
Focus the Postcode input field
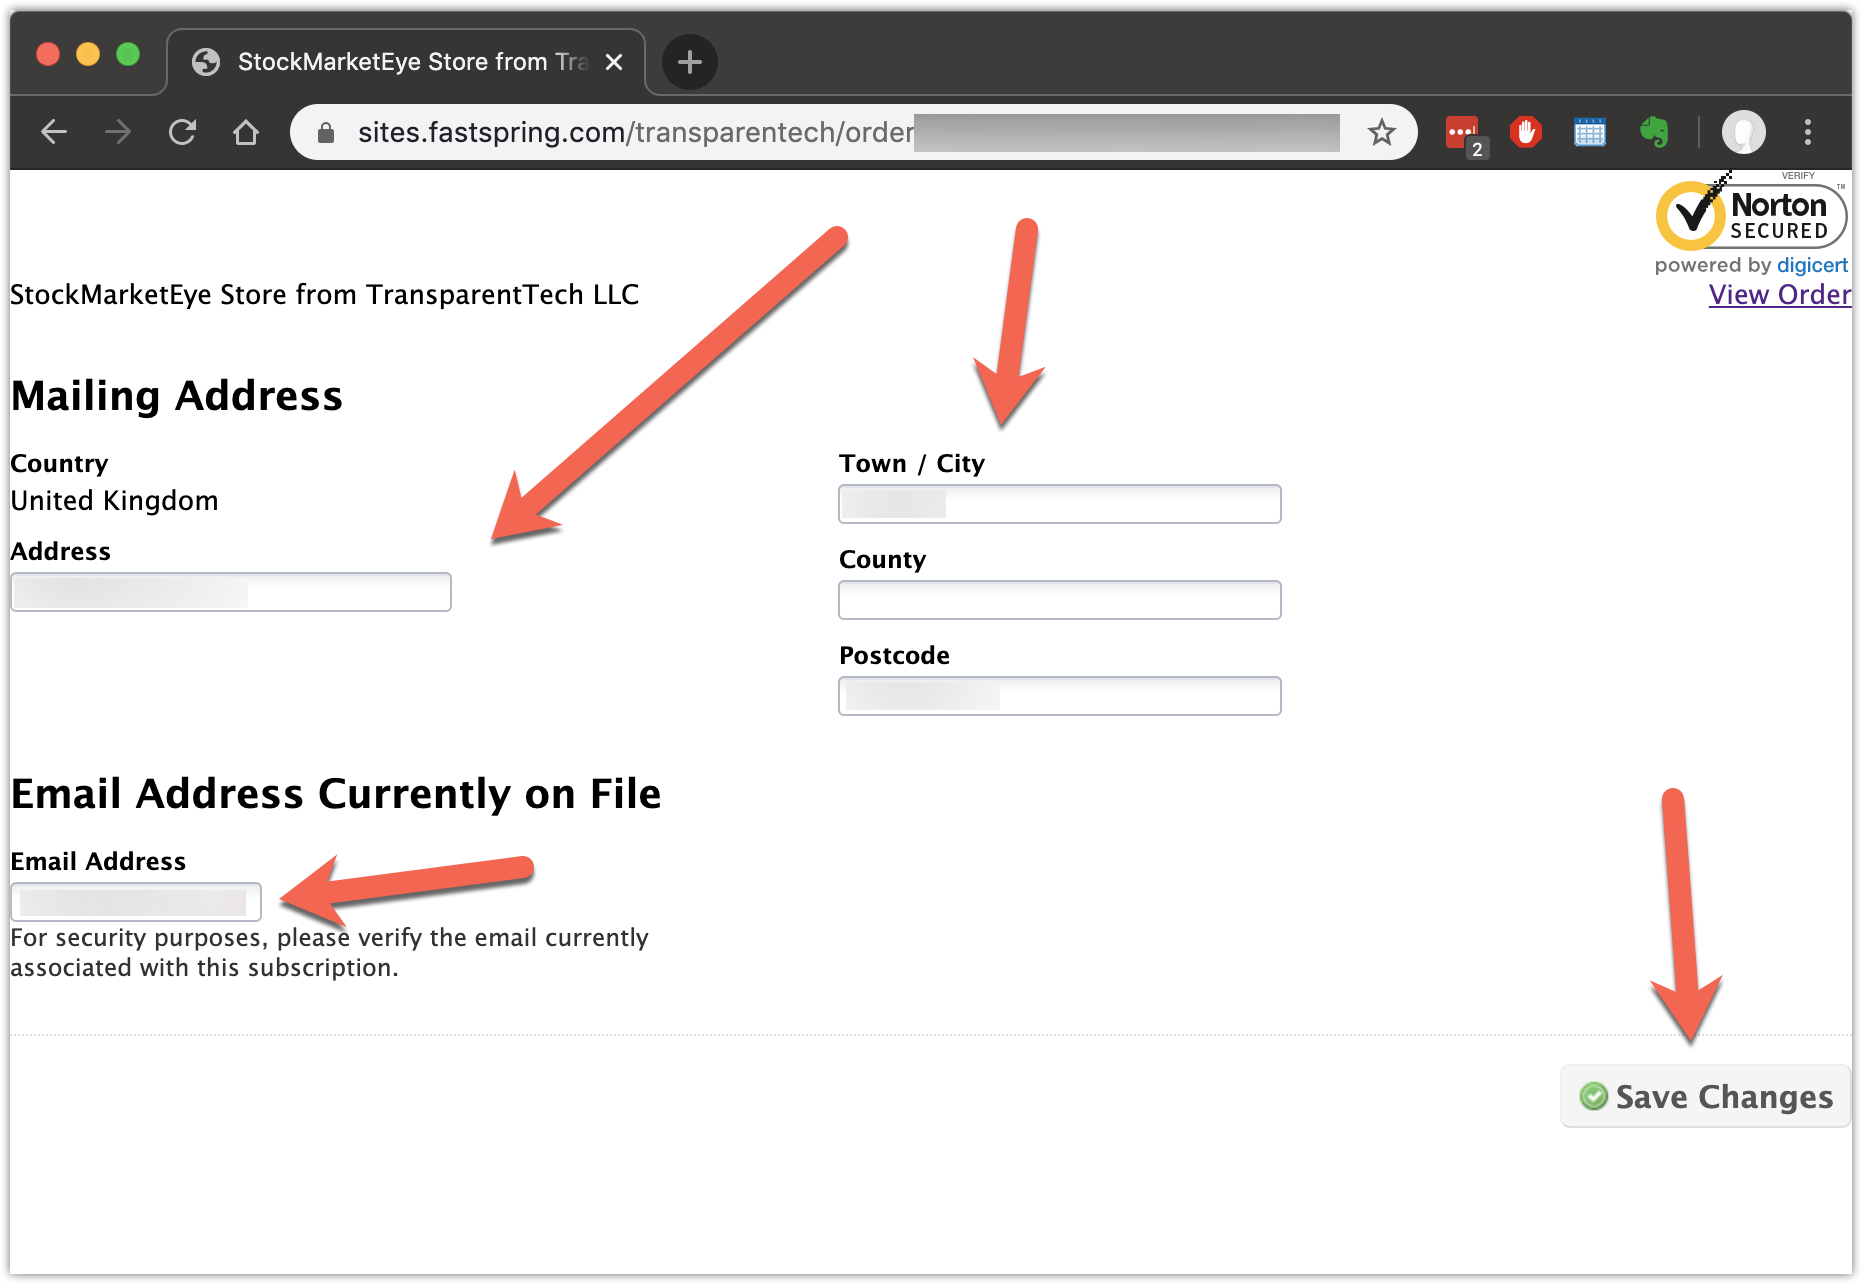pyautogui.click(x=1060, y=696)
